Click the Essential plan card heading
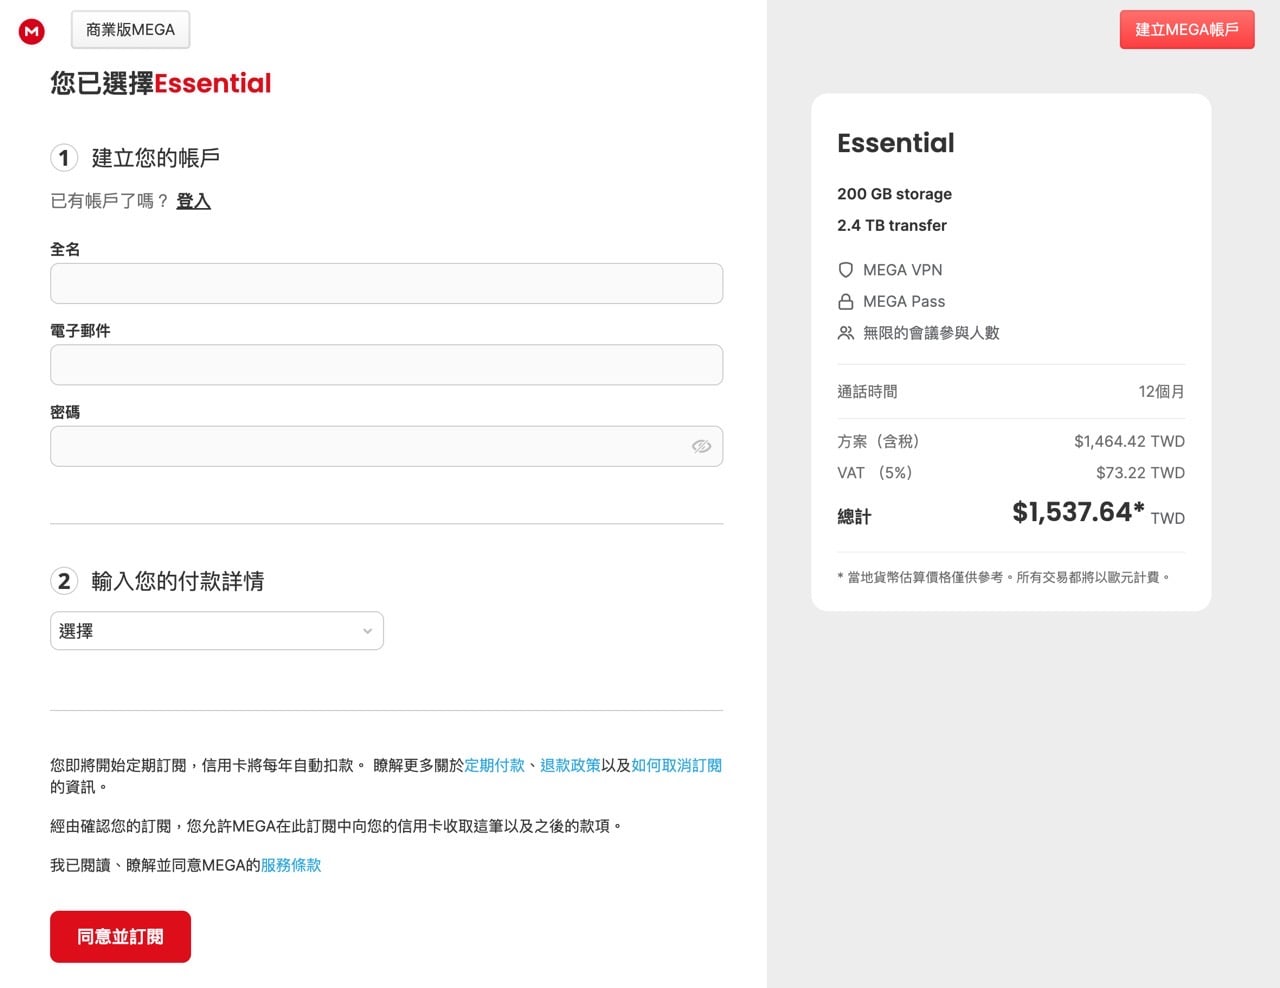 tap(896, 143)
